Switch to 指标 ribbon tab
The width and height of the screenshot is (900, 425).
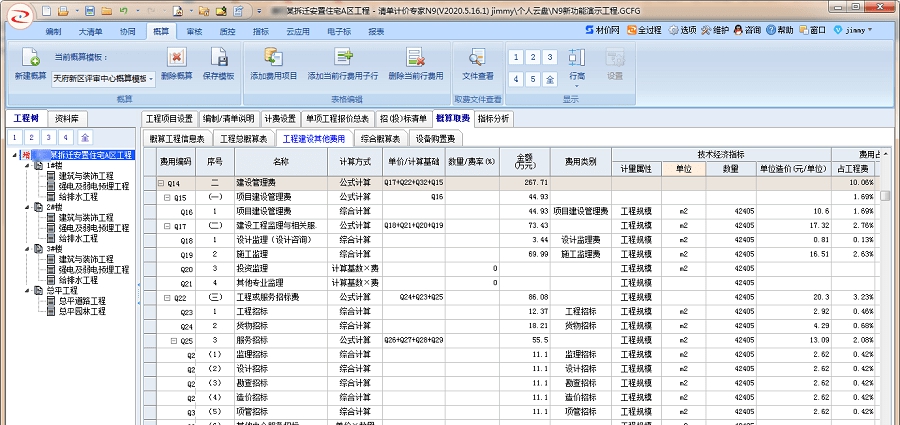261,32
